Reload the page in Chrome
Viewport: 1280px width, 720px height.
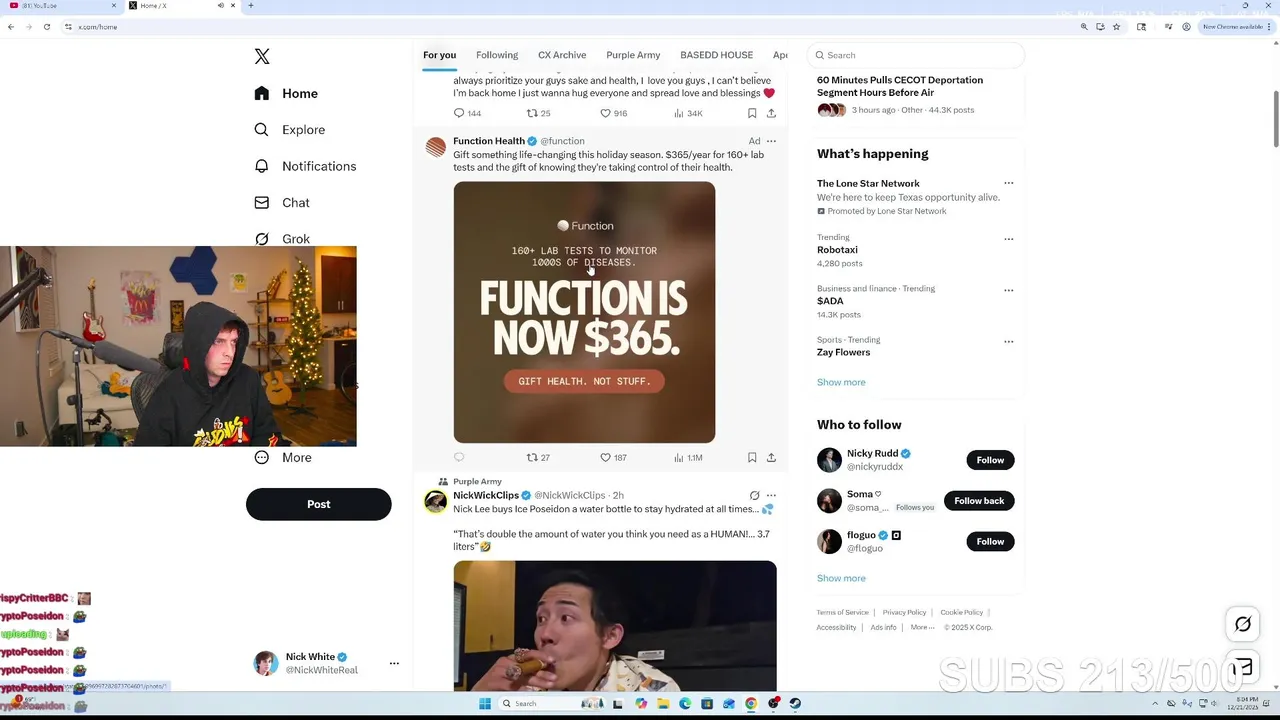pos(46,27)
